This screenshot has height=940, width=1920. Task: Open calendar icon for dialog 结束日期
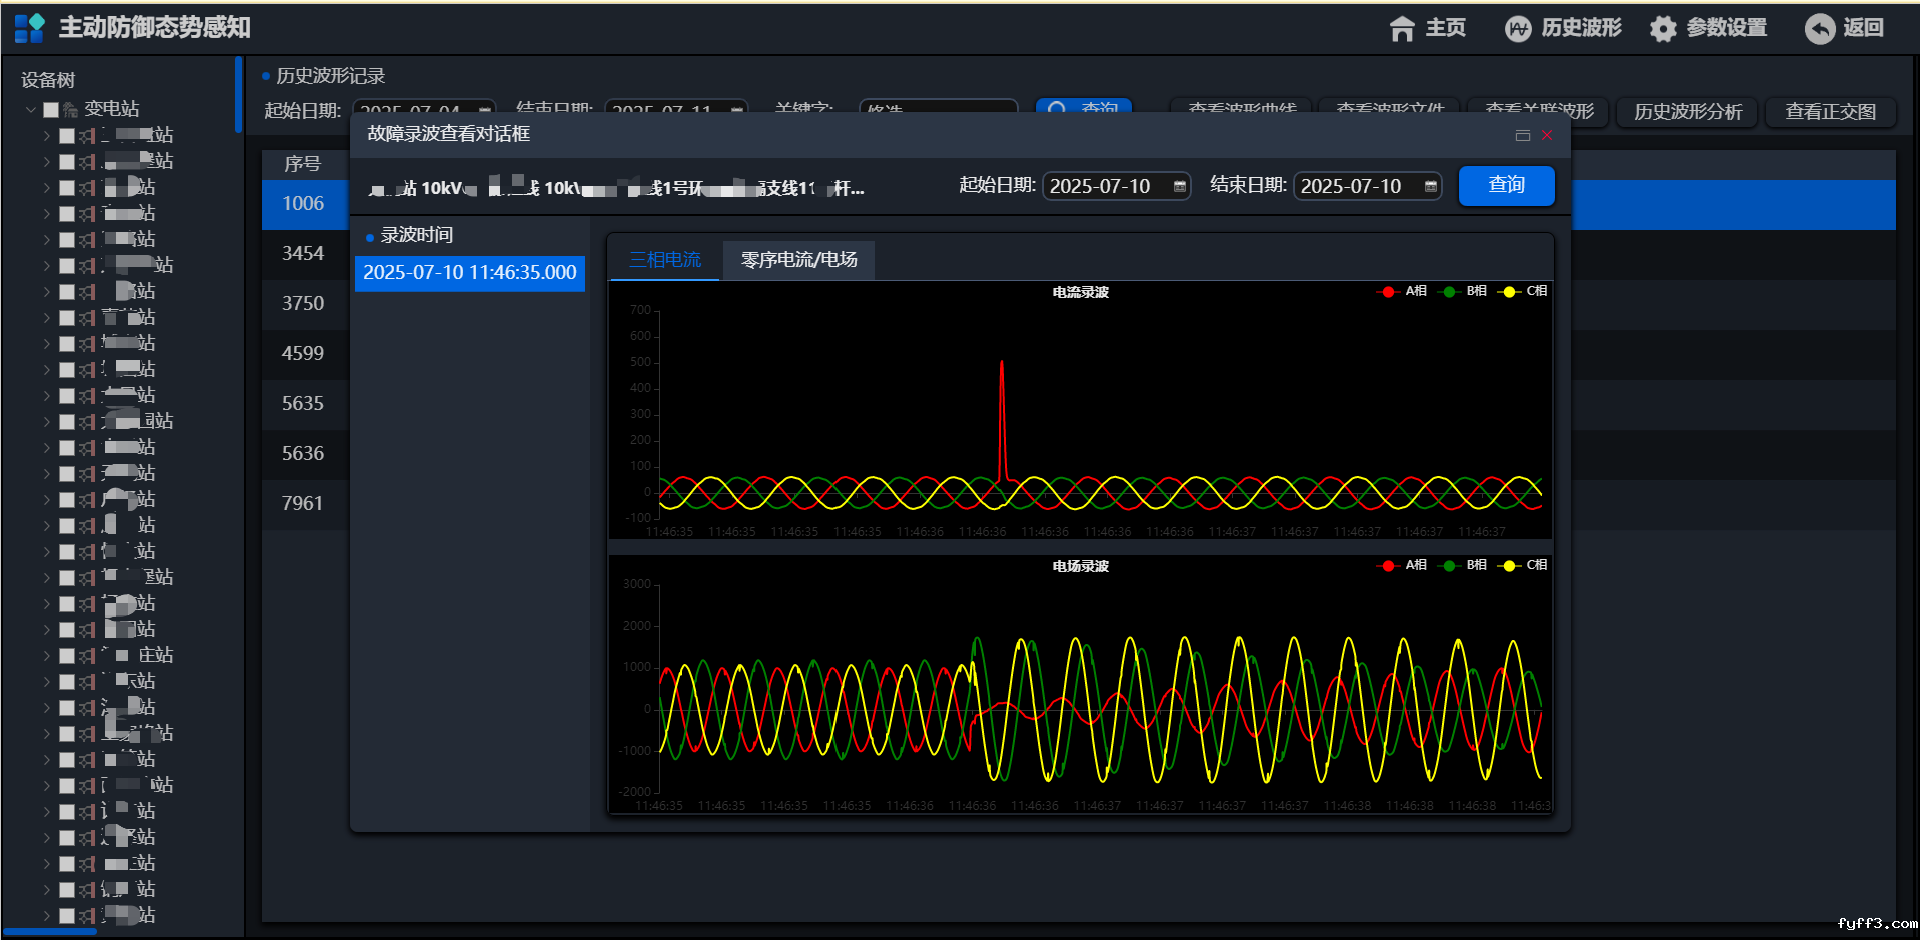click(1431, 187)
